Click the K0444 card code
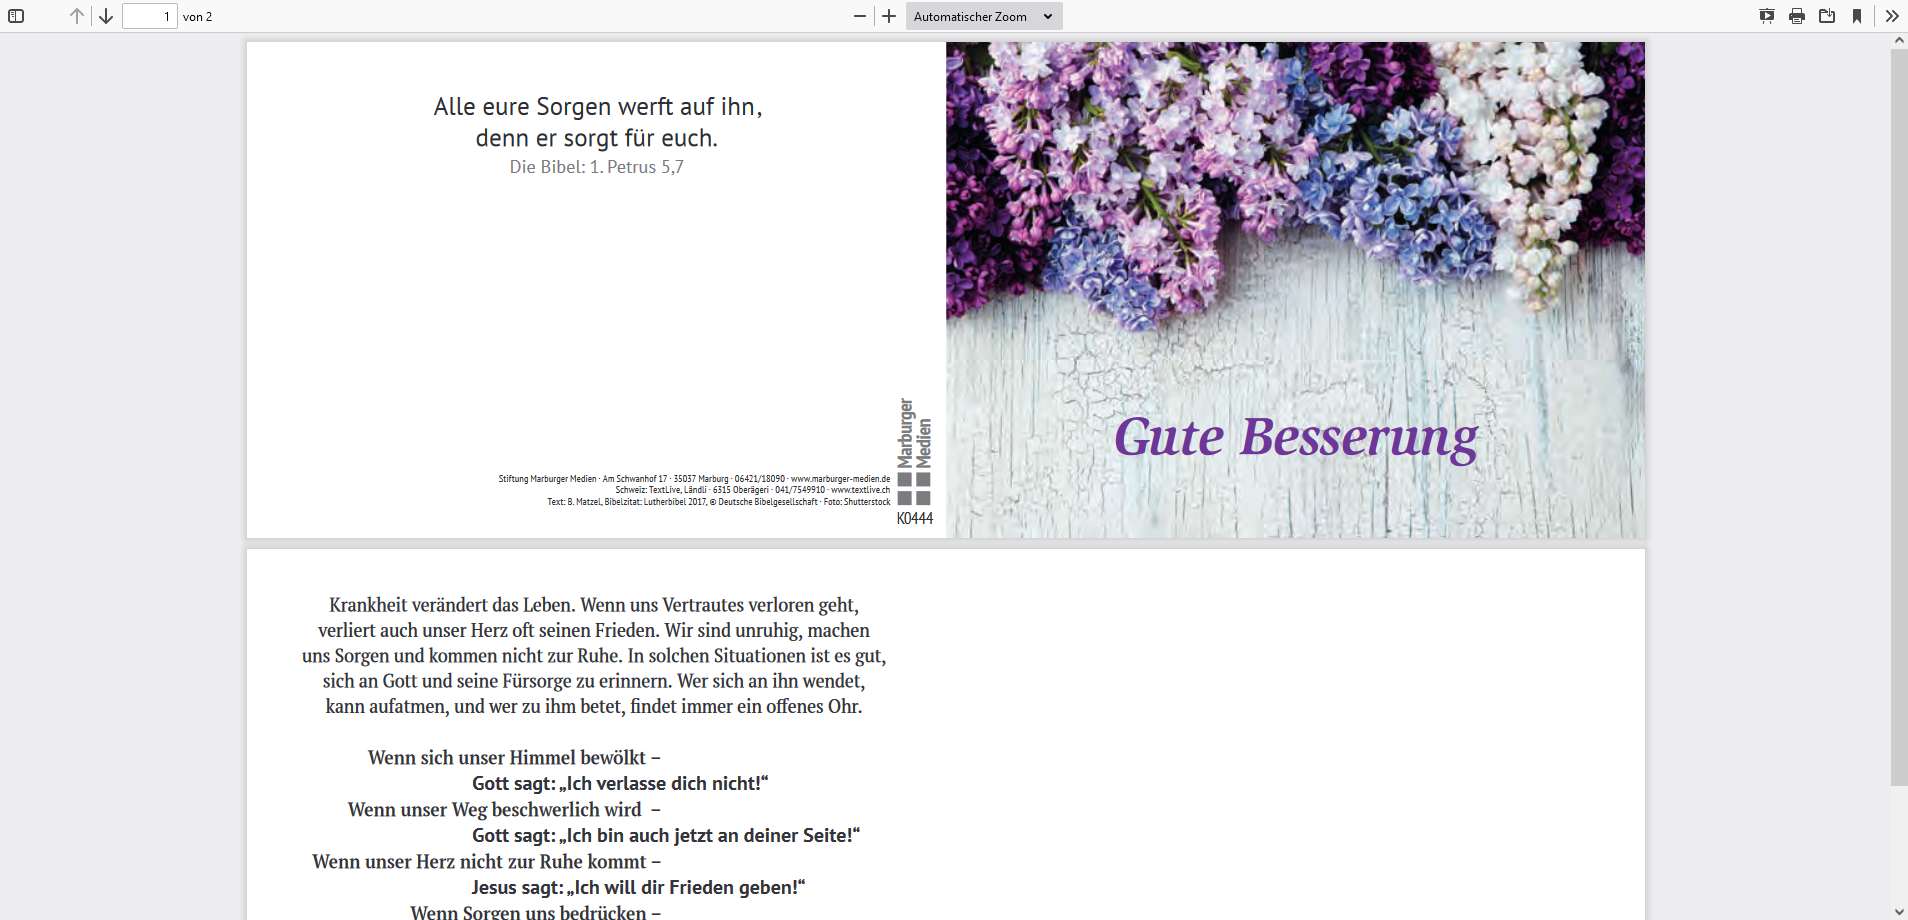Screen dimensions: 1908x920 point(915,518)
